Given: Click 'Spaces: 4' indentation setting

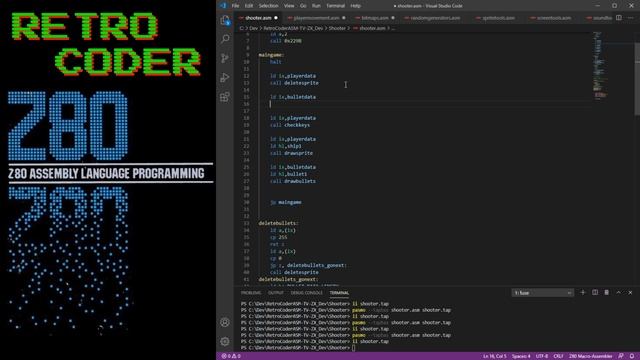Looking at the screenshot, I should (521, 356).
